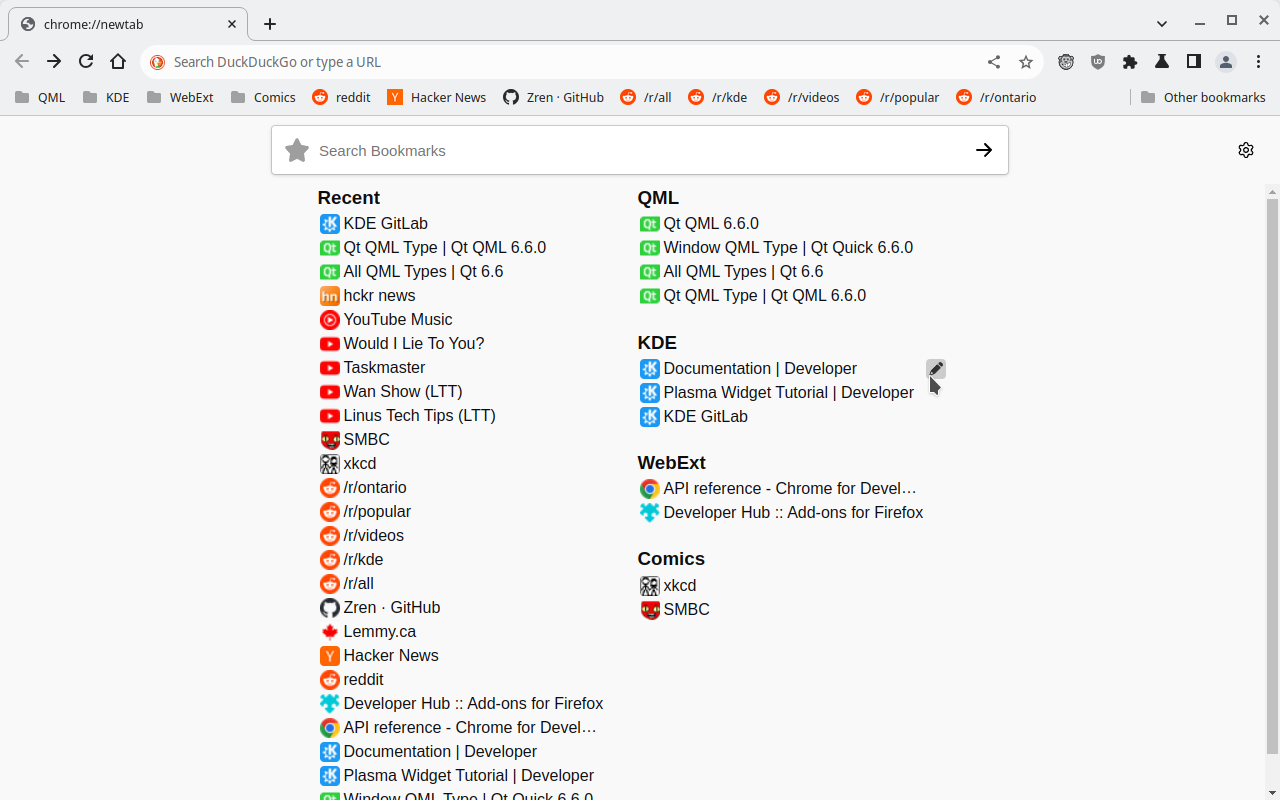
Task: Expand the tab search chevron
Action: [1162, 22]
